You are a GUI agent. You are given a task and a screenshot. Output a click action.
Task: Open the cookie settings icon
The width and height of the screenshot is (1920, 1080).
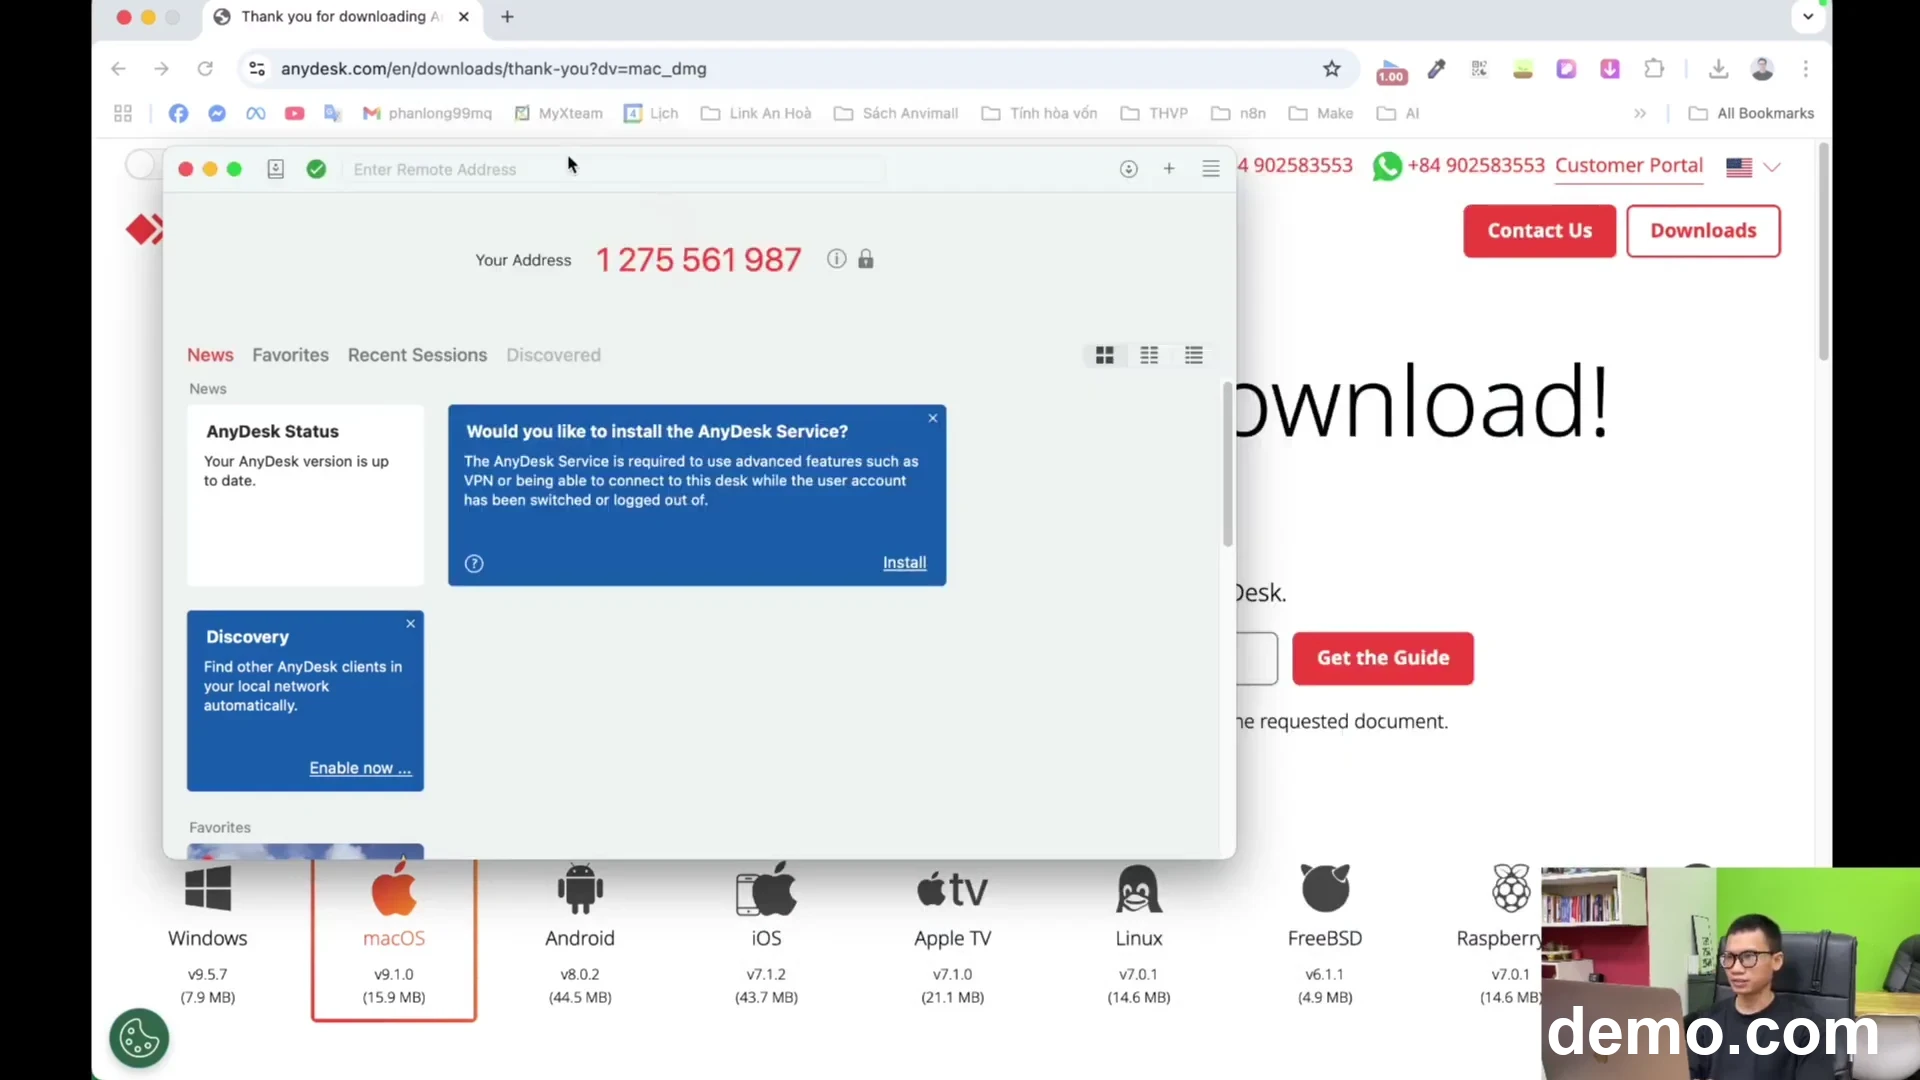pyautogui.click(x=139, y=1039)
